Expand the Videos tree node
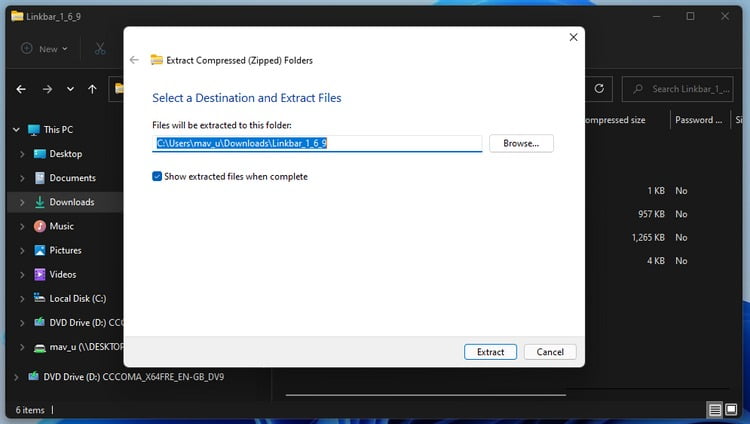The width and height of the screenshot is (750, 424). click(x=22, y=275)
